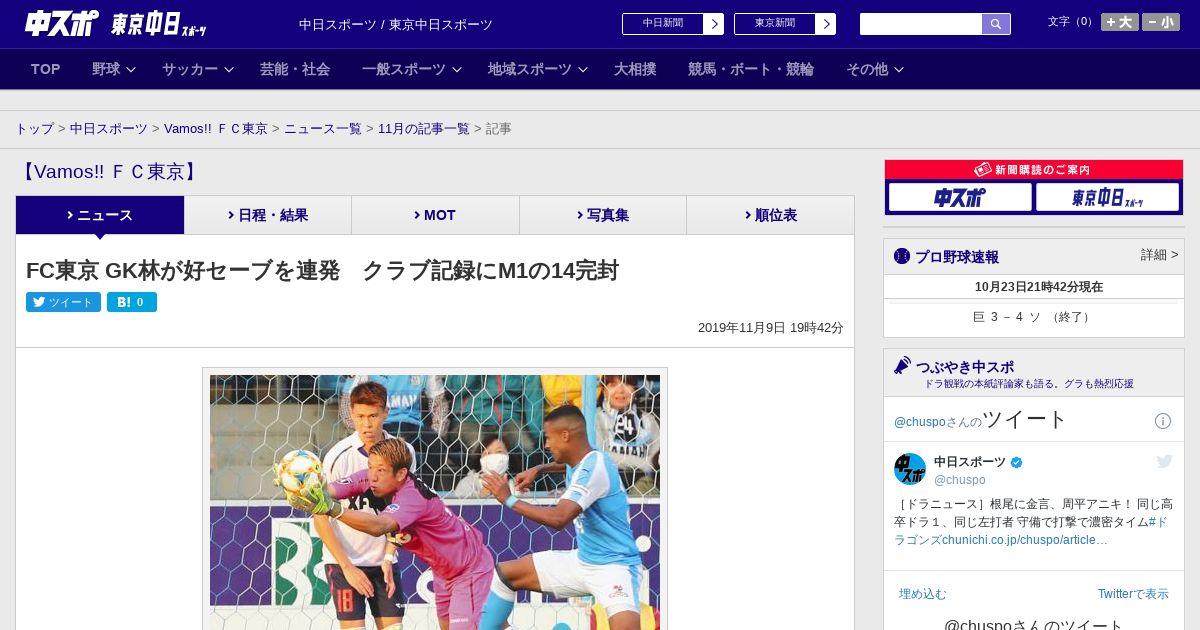
Task: Click the Twitter ツイート share button
Action: point(63,302)
